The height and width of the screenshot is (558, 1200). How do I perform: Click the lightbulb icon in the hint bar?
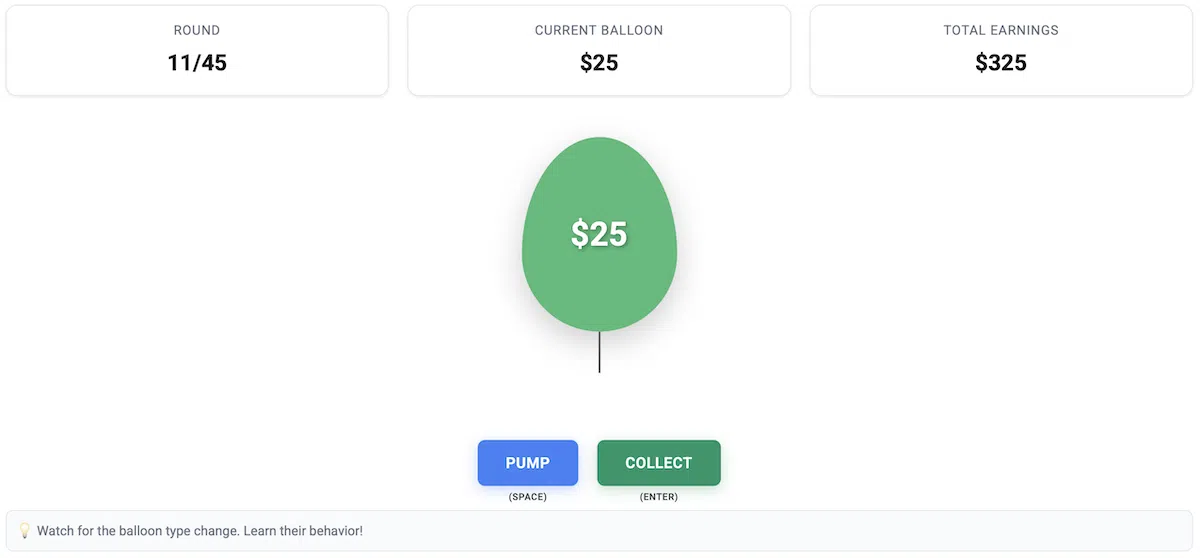25,531
